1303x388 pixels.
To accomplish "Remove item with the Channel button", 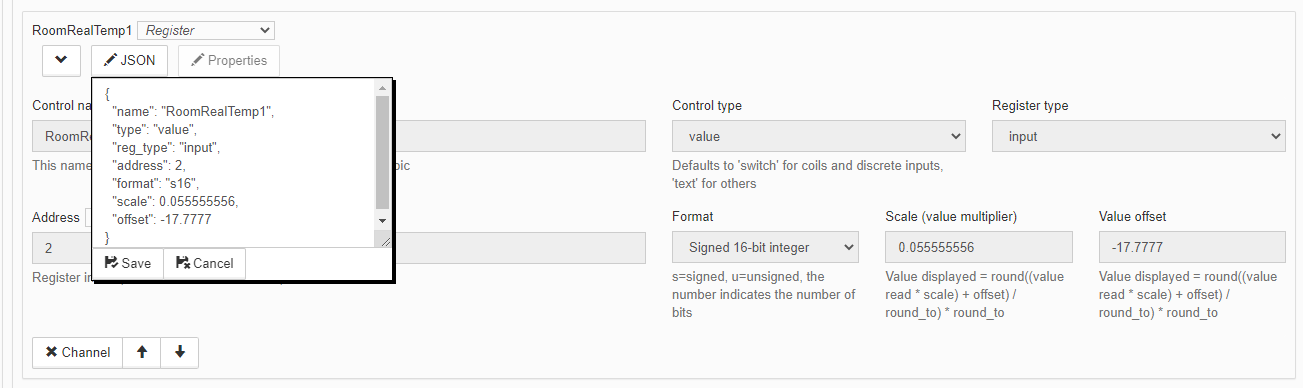I will coord(78,352).
